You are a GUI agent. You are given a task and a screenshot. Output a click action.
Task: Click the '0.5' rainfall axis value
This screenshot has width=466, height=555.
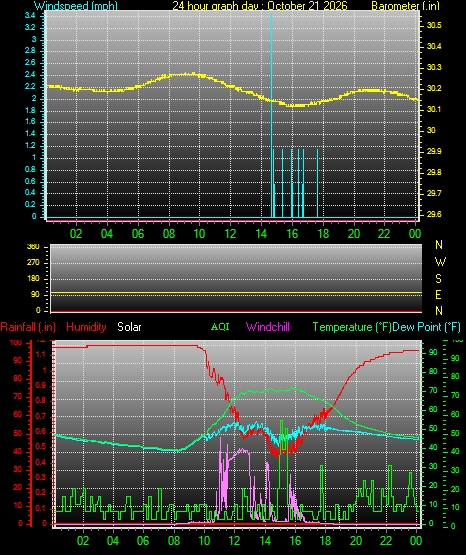click(41, 447)
